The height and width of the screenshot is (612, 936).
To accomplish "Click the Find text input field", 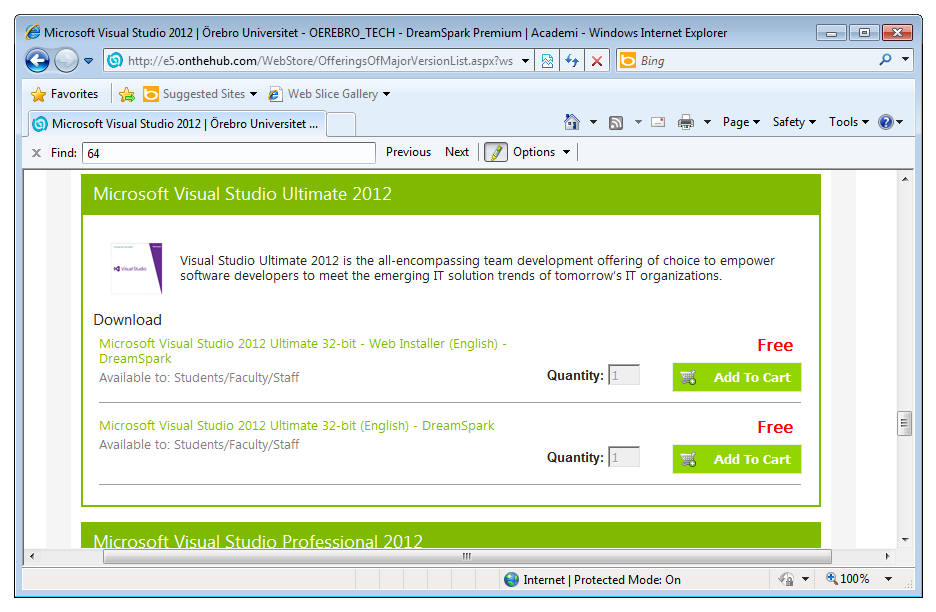I will click(229, 153).
